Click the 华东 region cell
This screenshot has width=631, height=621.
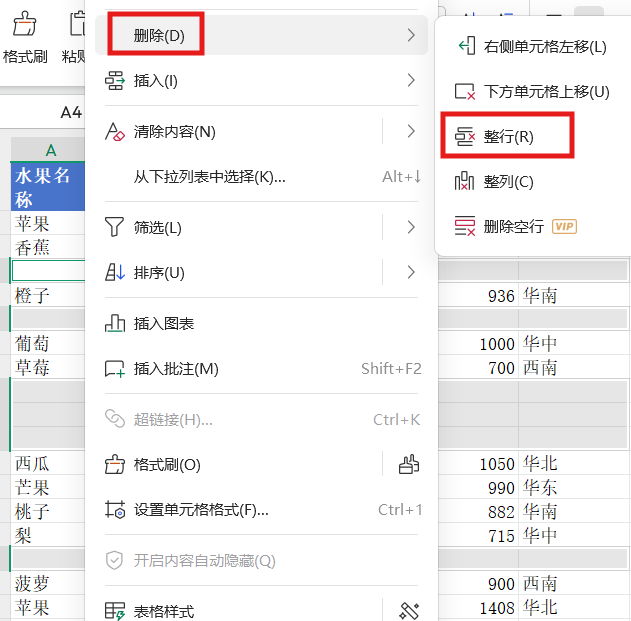[x=573, y=487]
